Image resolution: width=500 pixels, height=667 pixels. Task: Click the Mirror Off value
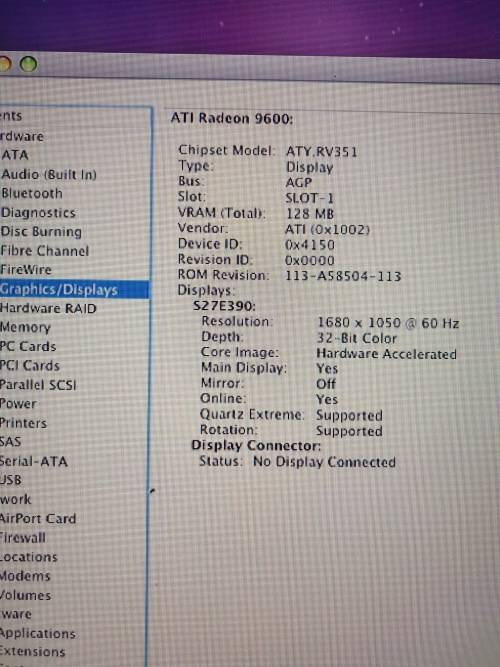[326, 384]
